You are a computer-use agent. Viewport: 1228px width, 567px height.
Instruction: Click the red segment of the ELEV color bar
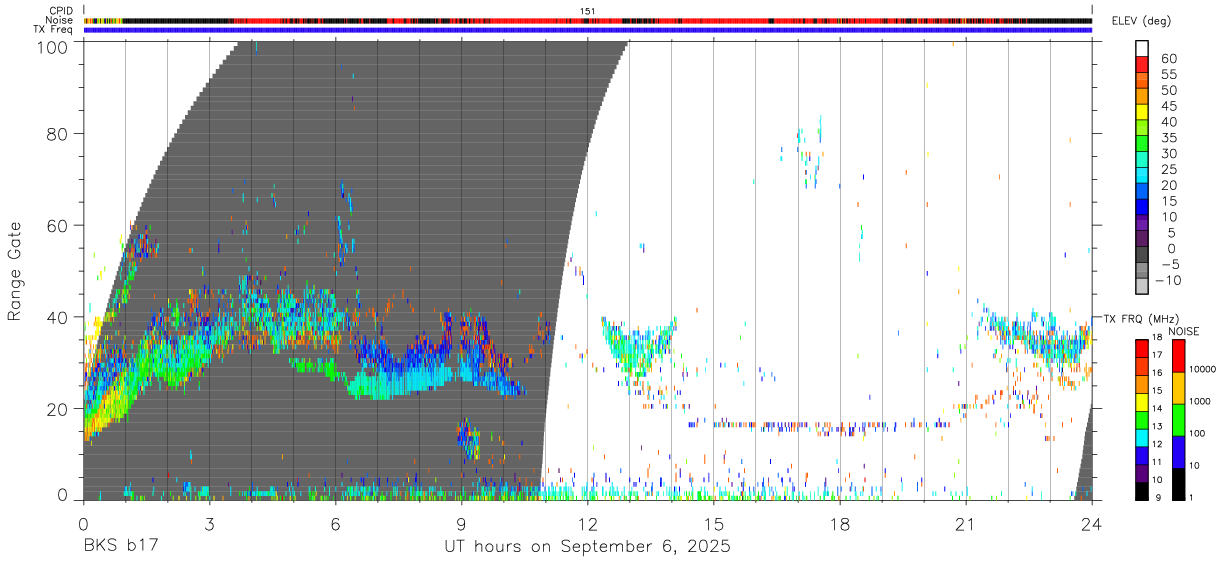click(1143, 64)
